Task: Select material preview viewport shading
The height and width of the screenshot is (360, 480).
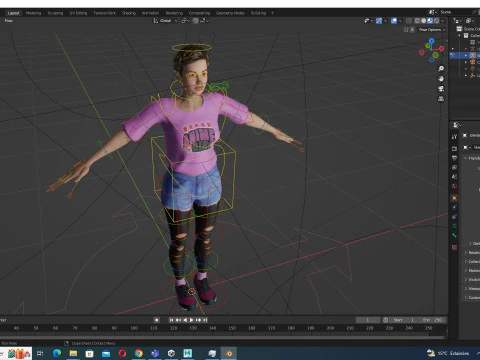Action: point(430,21)
